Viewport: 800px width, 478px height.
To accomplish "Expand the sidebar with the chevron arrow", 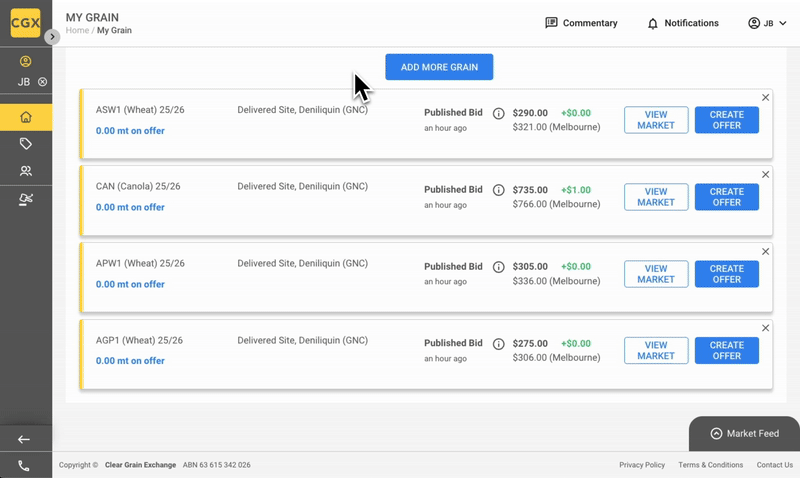I will click(52, 37).
